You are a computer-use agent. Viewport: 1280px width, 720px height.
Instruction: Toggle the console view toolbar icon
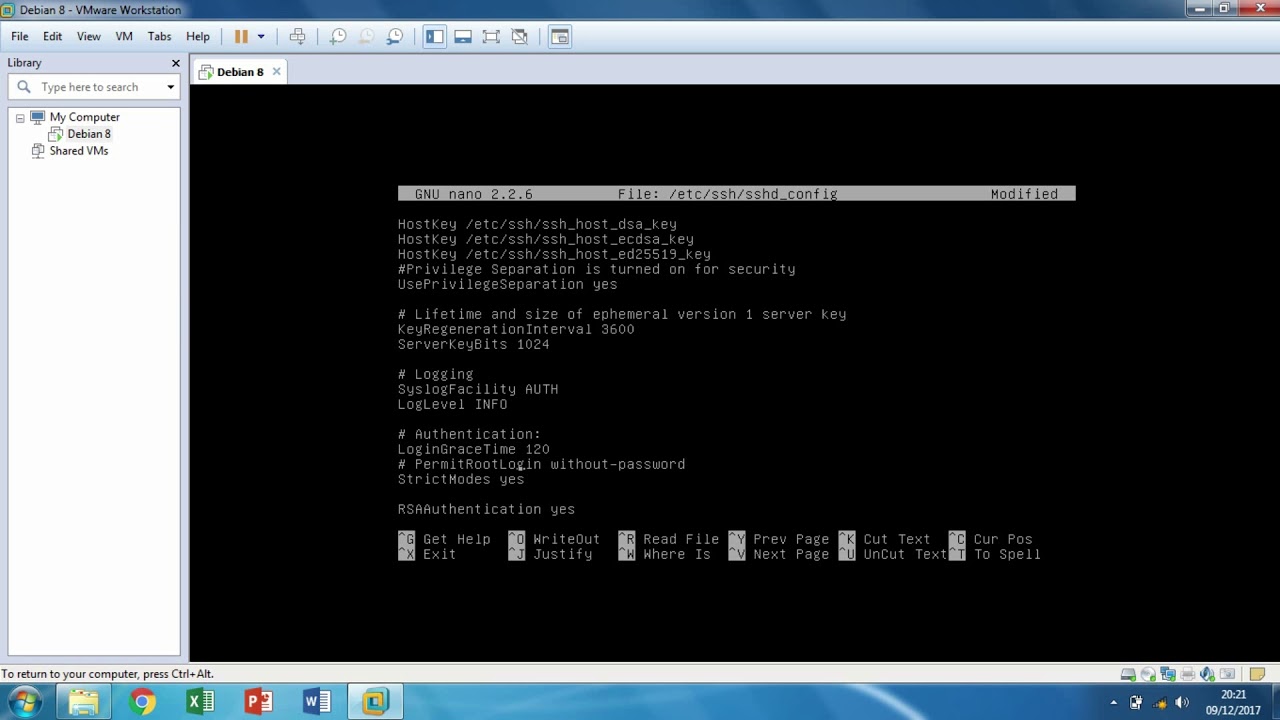point(560,37)
